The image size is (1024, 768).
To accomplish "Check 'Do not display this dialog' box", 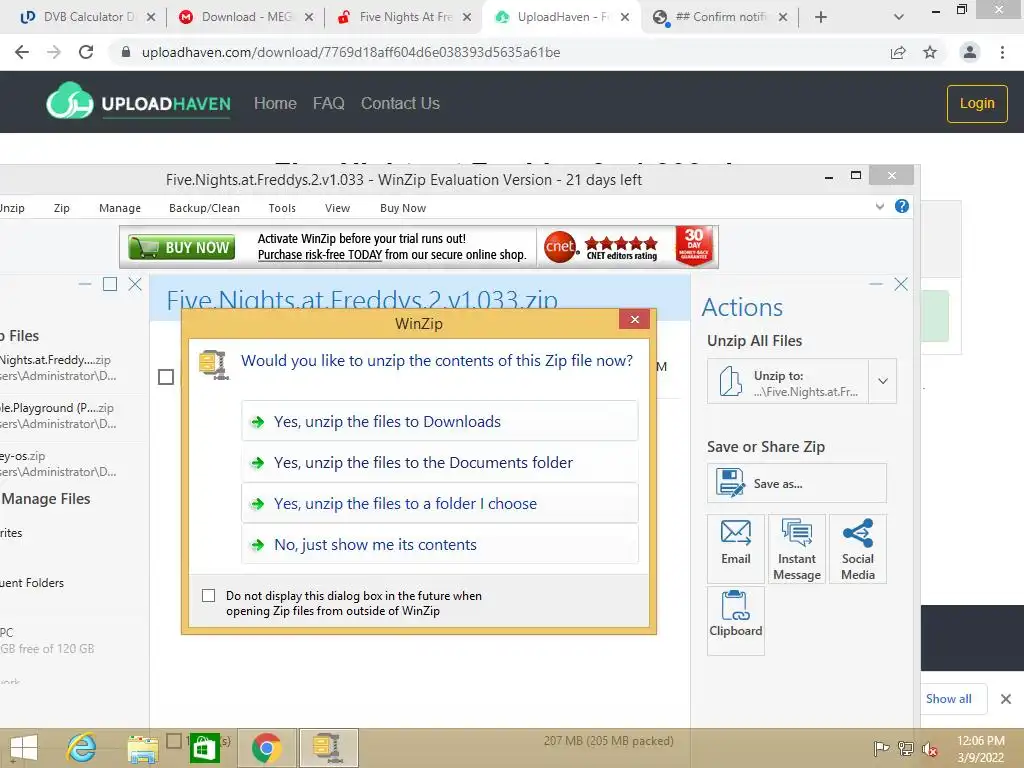I will pos(208,596).
